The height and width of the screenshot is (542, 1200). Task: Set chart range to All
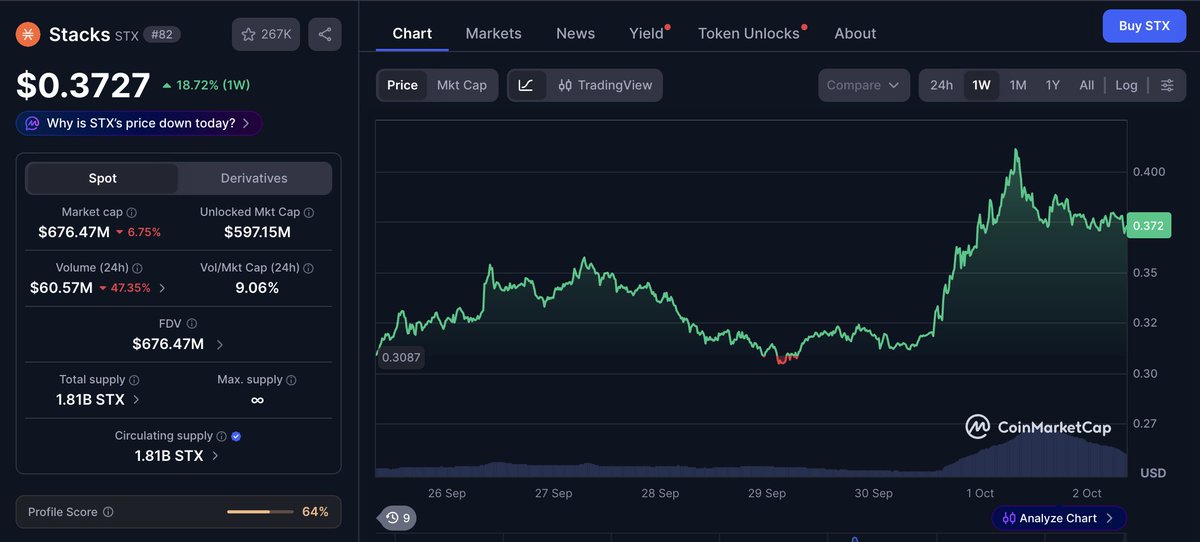[x=1087, y=85]
